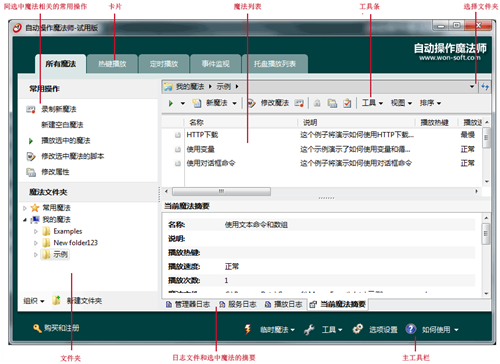This screenshot has width=500, height=364.
Task: Expand the New folder123 node
Action: tap(36, 243)
